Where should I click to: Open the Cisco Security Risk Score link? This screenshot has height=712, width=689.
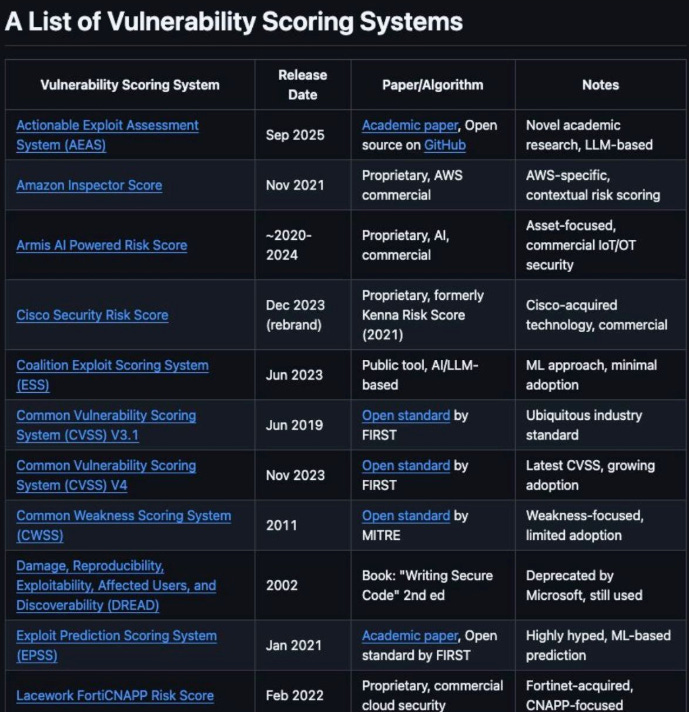tap(92, 315)
